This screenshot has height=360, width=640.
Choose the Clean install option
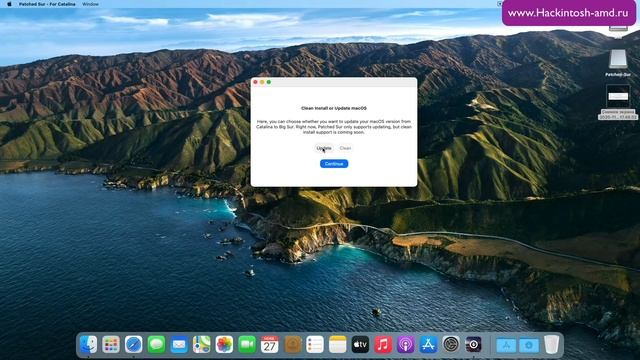tap(345, 148)
